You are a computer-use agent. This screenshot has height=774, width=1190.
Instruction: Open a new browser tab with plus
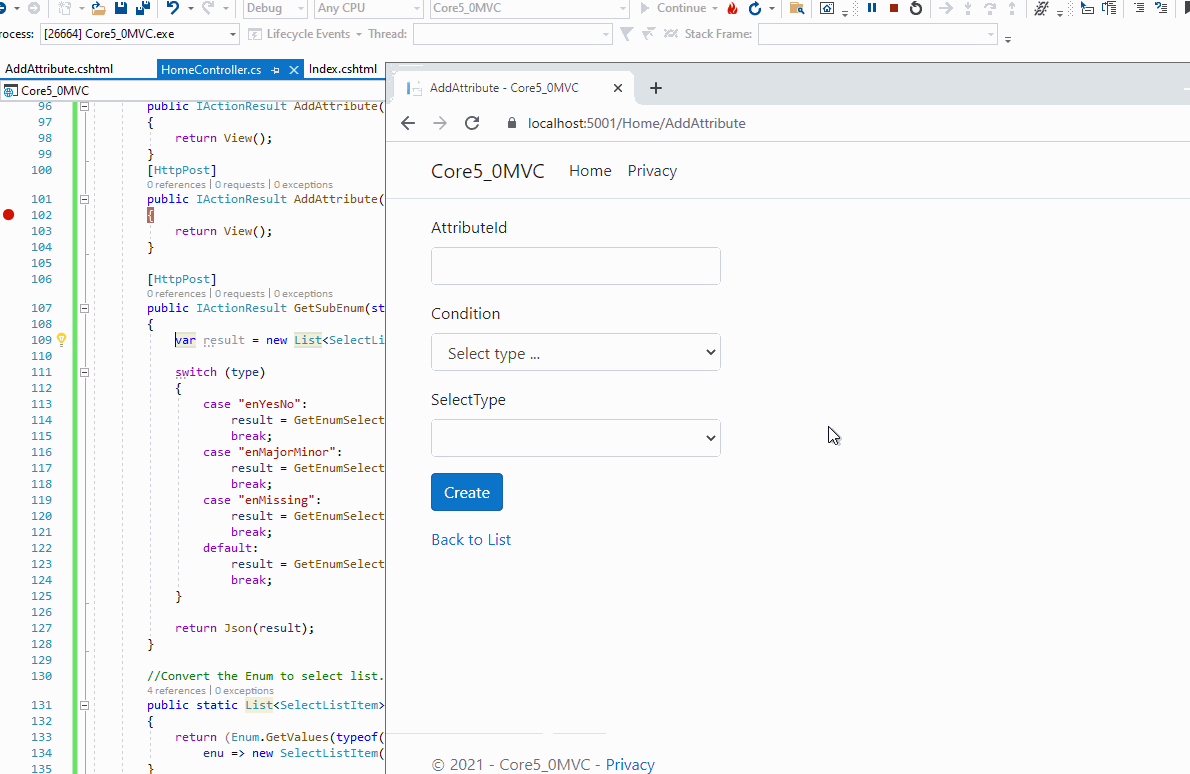pos(656,88)
